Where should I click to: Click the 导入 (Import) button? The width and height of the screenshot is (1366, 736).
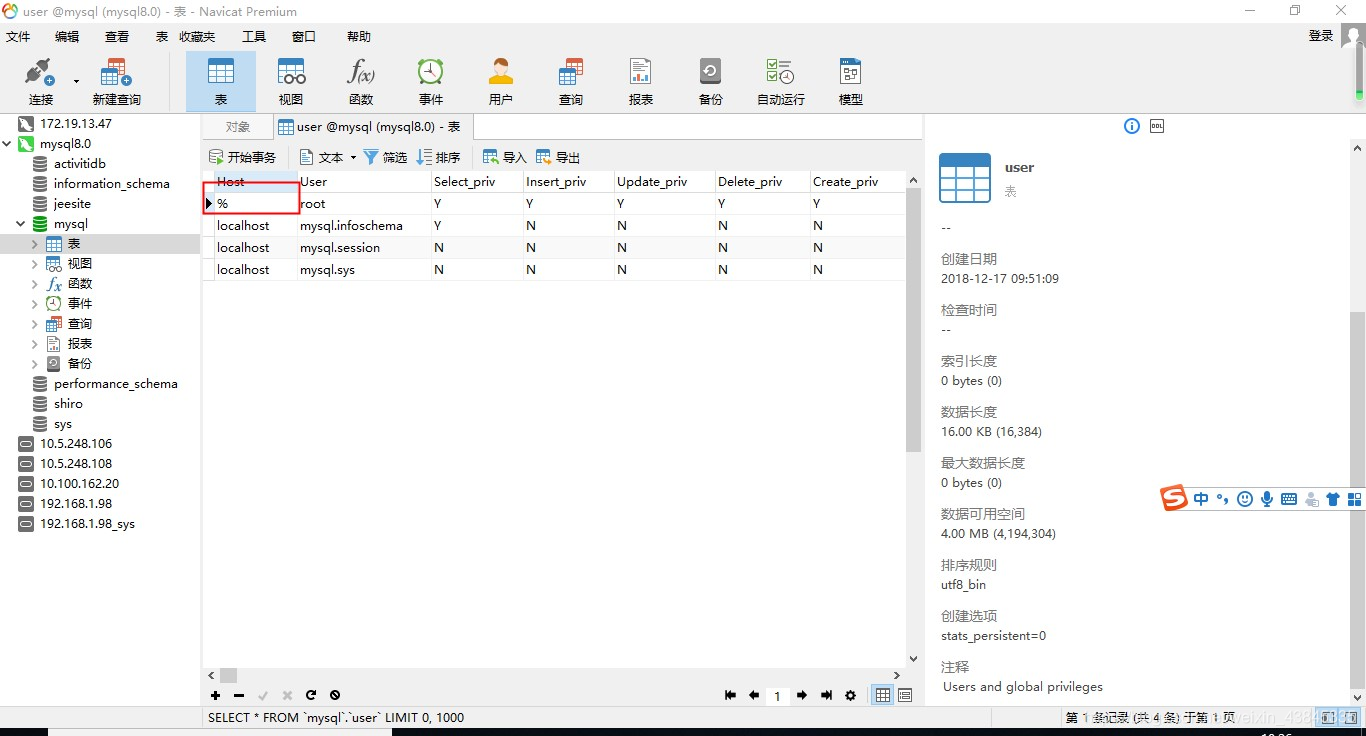pos(504,158)
